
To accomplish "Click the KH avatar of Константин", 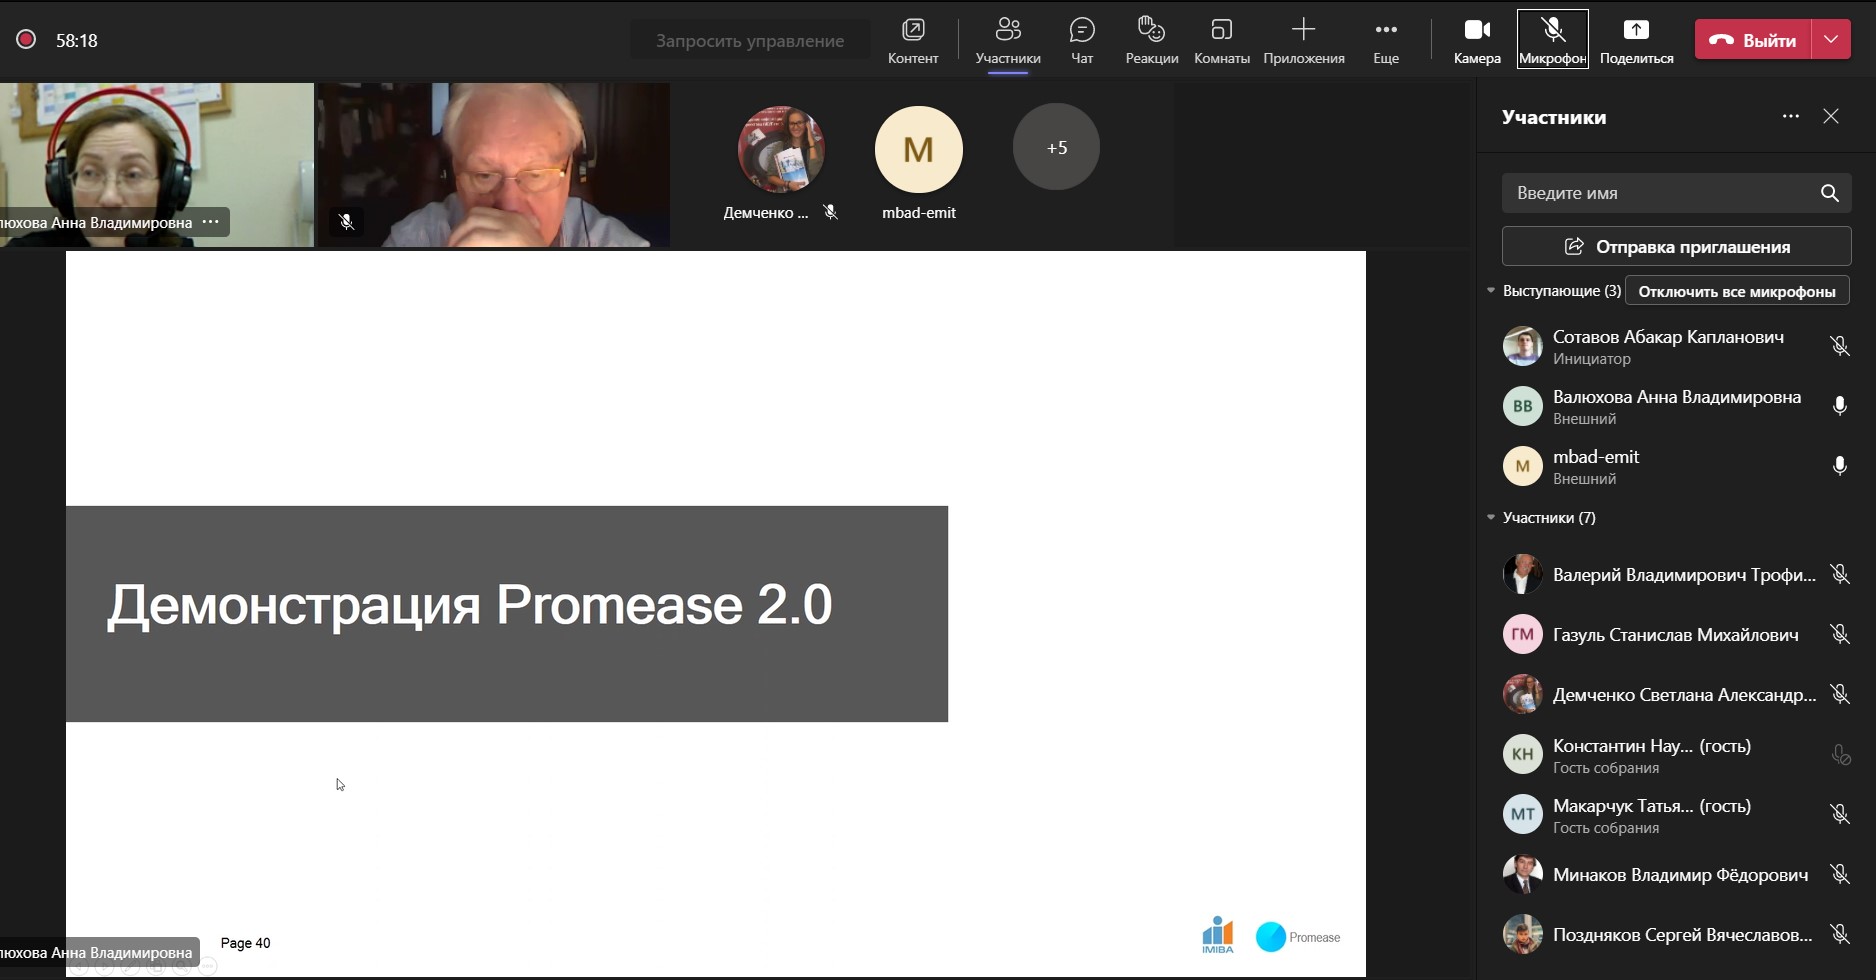I will pyautogui.click(x=1522, y=754).
